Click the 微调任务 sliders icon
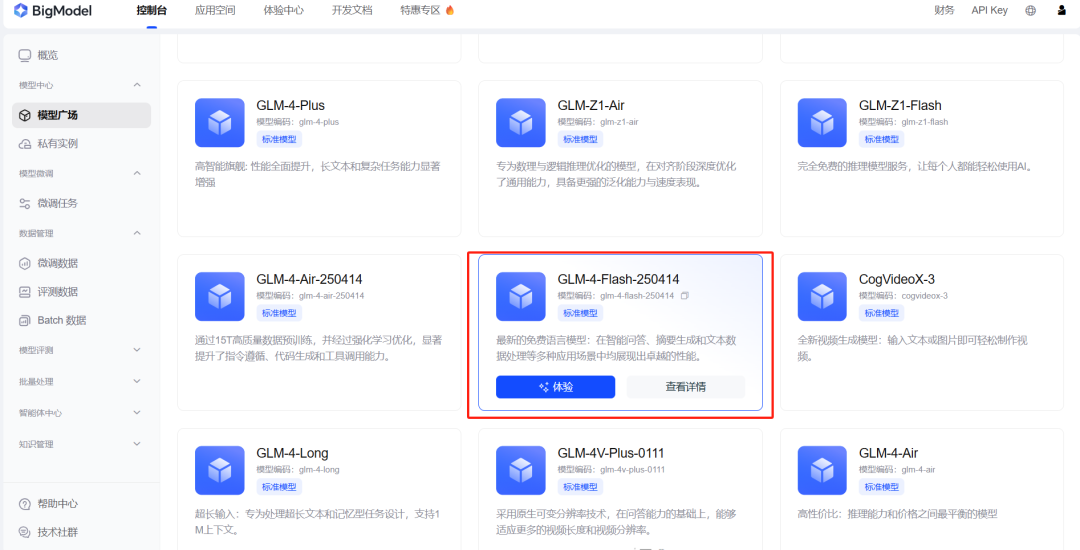The image size is (1080, 550). point(25,203)
